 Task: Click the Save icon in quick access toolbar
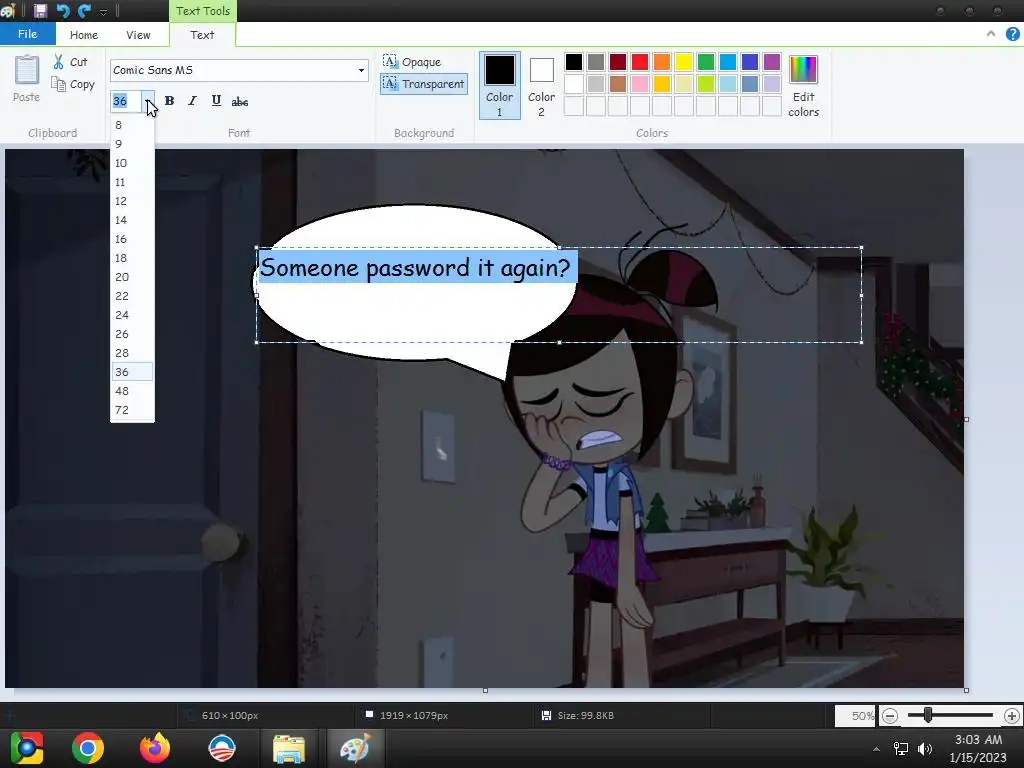click(40, 10)
